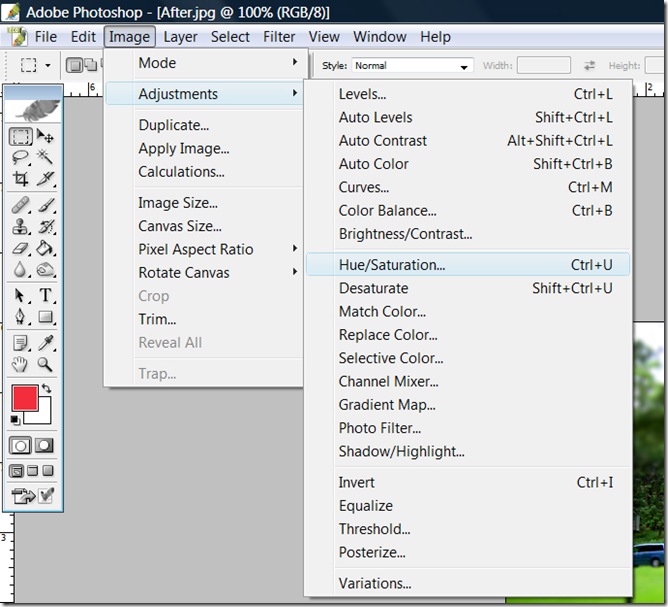668x607 pixels.
Task: Select the Rectangular Marquee tool in toolbox
Action: tap(20, 136)
